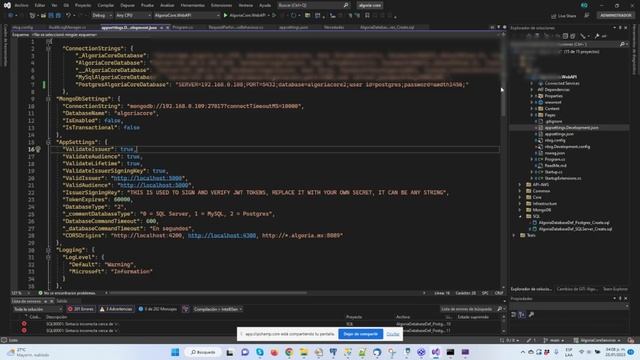Close the appsettings.Development.json tab
The height and width of the screenshot is (360, 640).
168,28
